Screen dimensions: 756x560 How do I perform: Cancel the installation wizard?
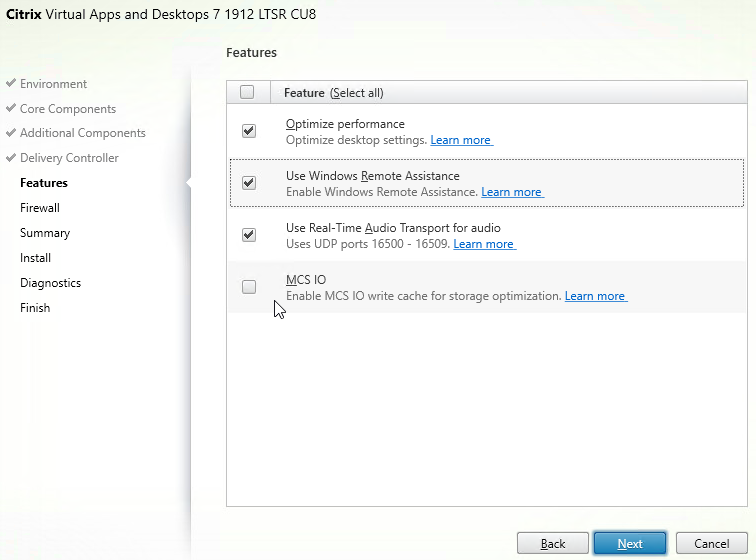(x=712, y=544)
